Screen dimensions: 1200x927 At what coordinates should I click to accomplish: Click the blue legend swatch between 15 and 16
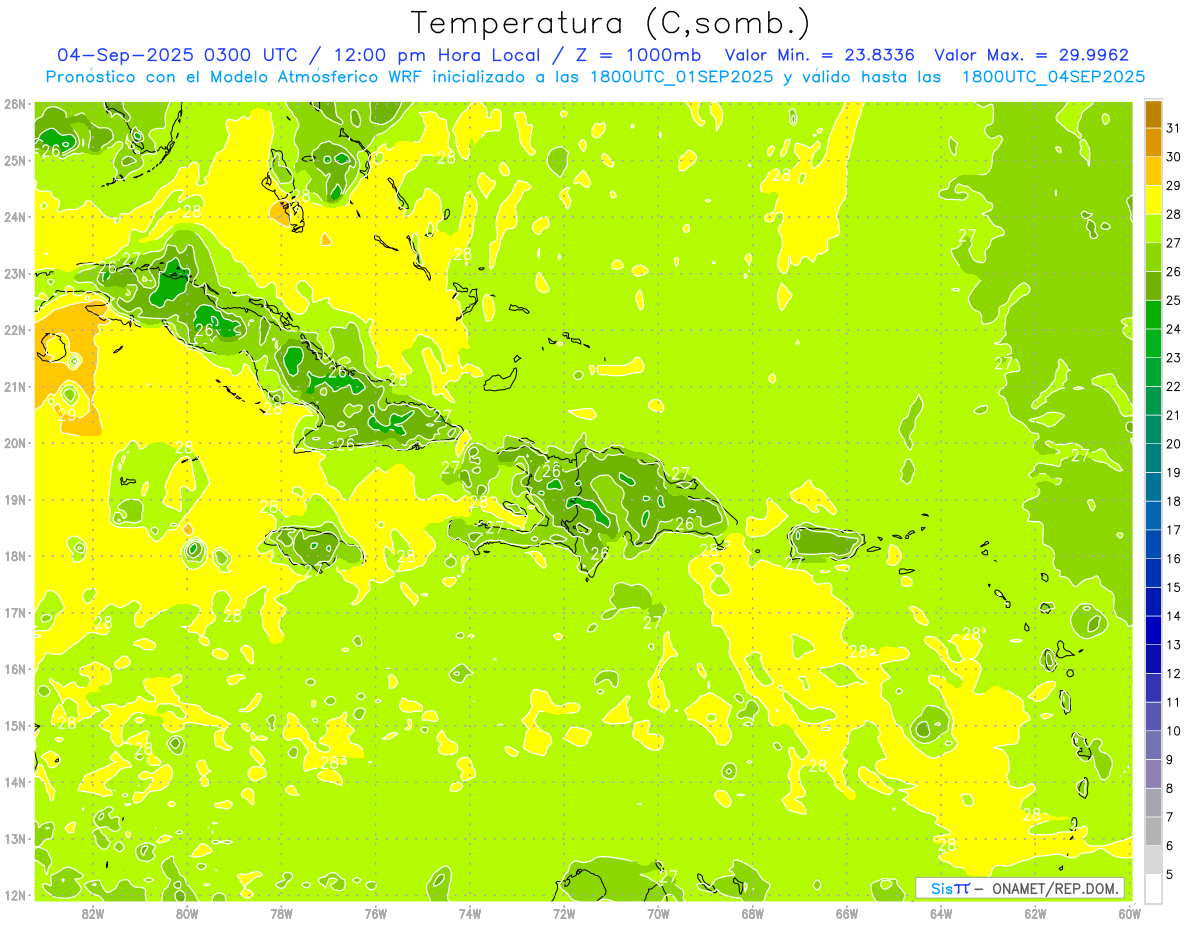pos(1153,573)
